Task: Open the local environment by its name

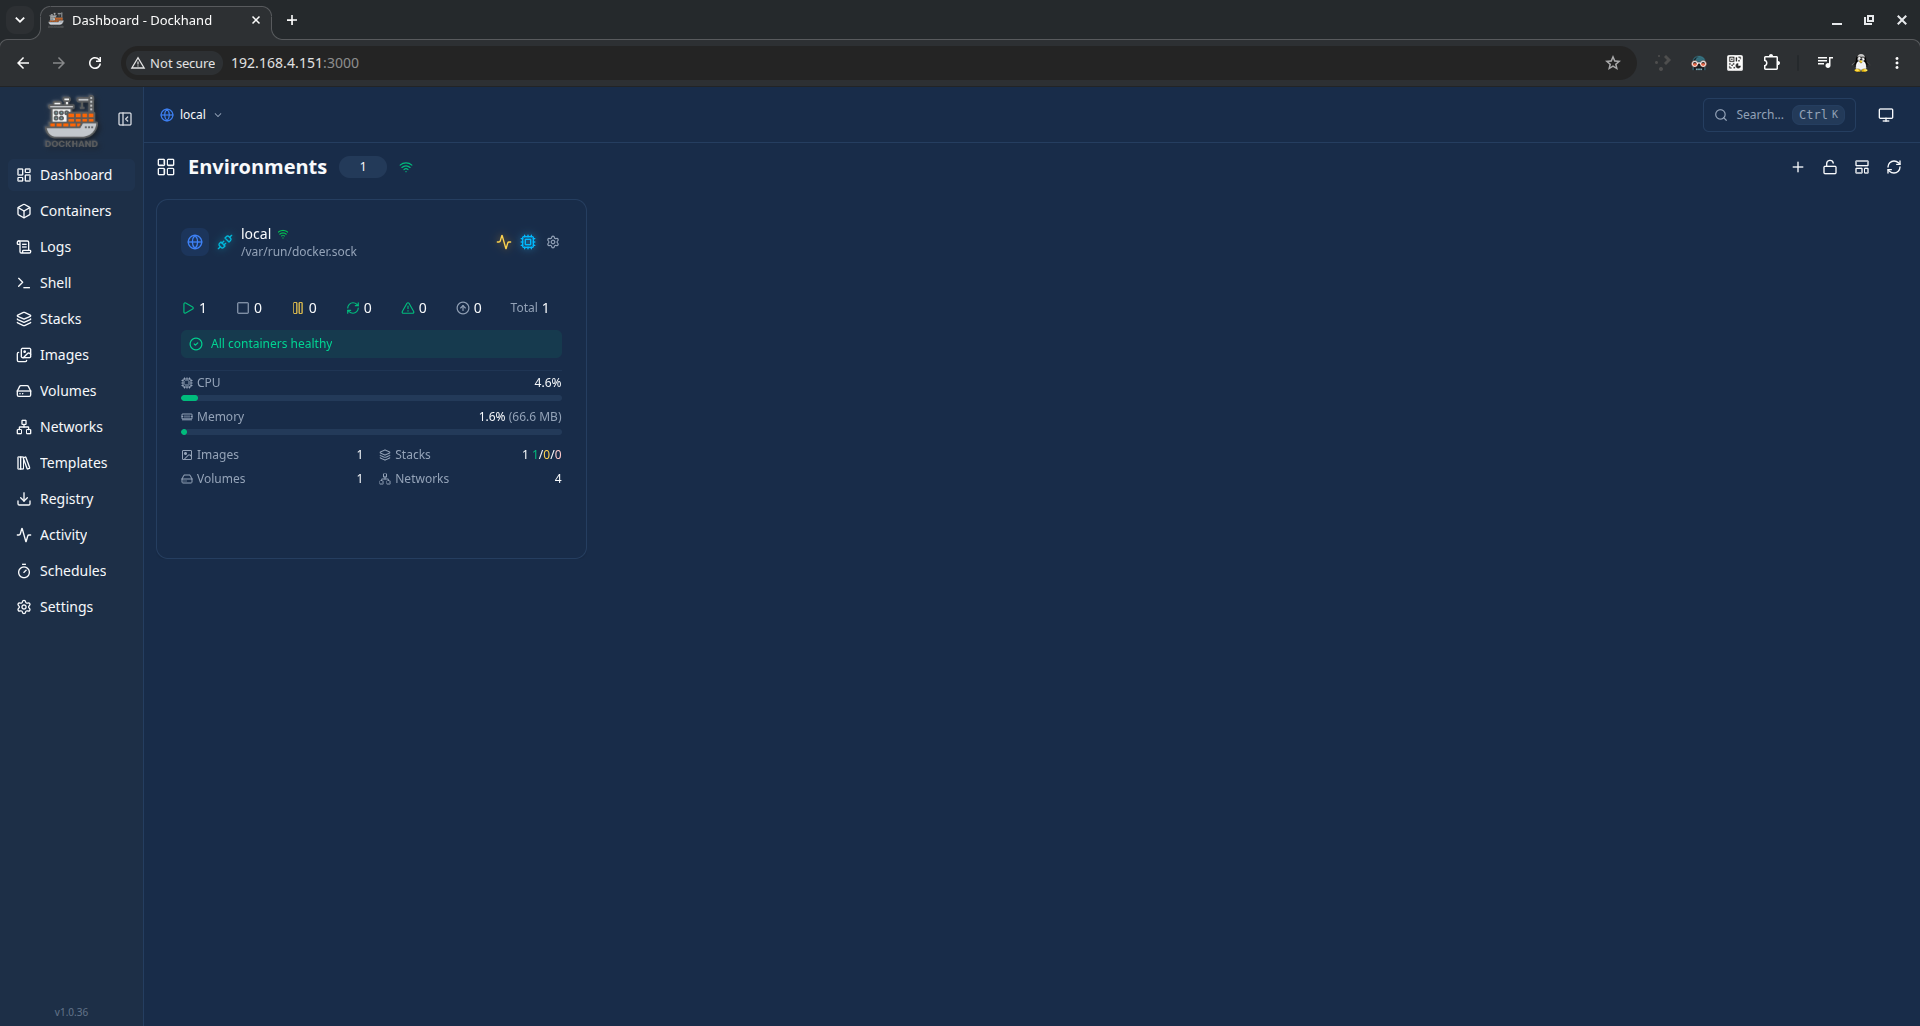Action: 256,234
